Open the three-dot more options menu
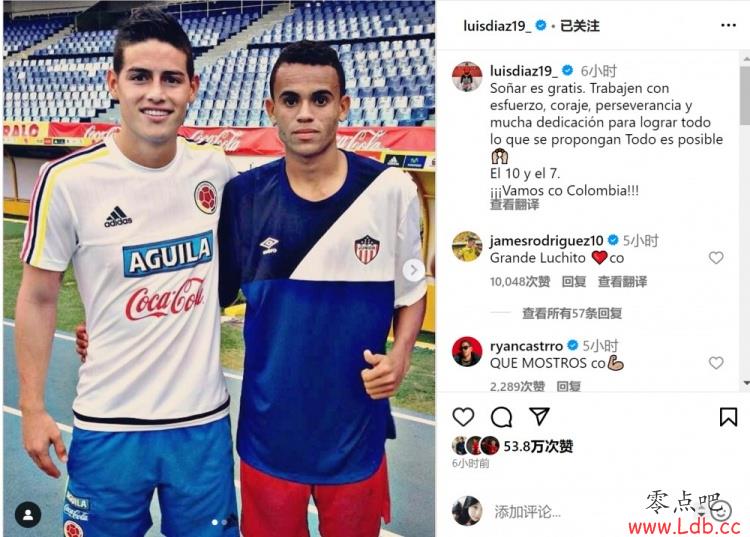 (728, 25)
